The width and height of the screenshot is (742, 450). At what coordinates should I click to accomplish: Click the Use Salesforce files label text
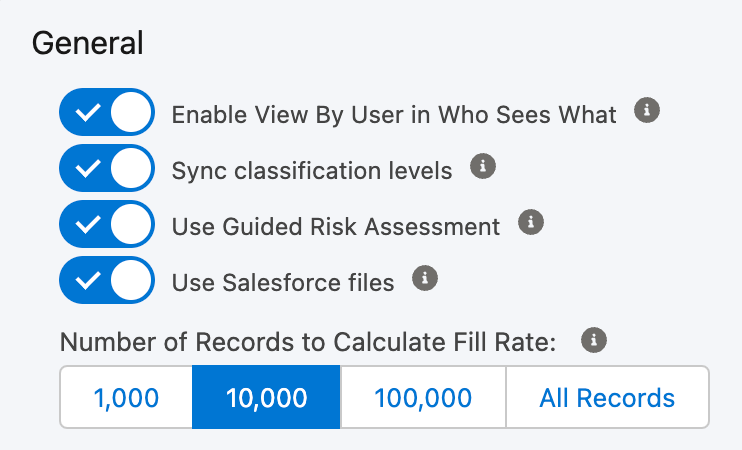tap(283, 282)
